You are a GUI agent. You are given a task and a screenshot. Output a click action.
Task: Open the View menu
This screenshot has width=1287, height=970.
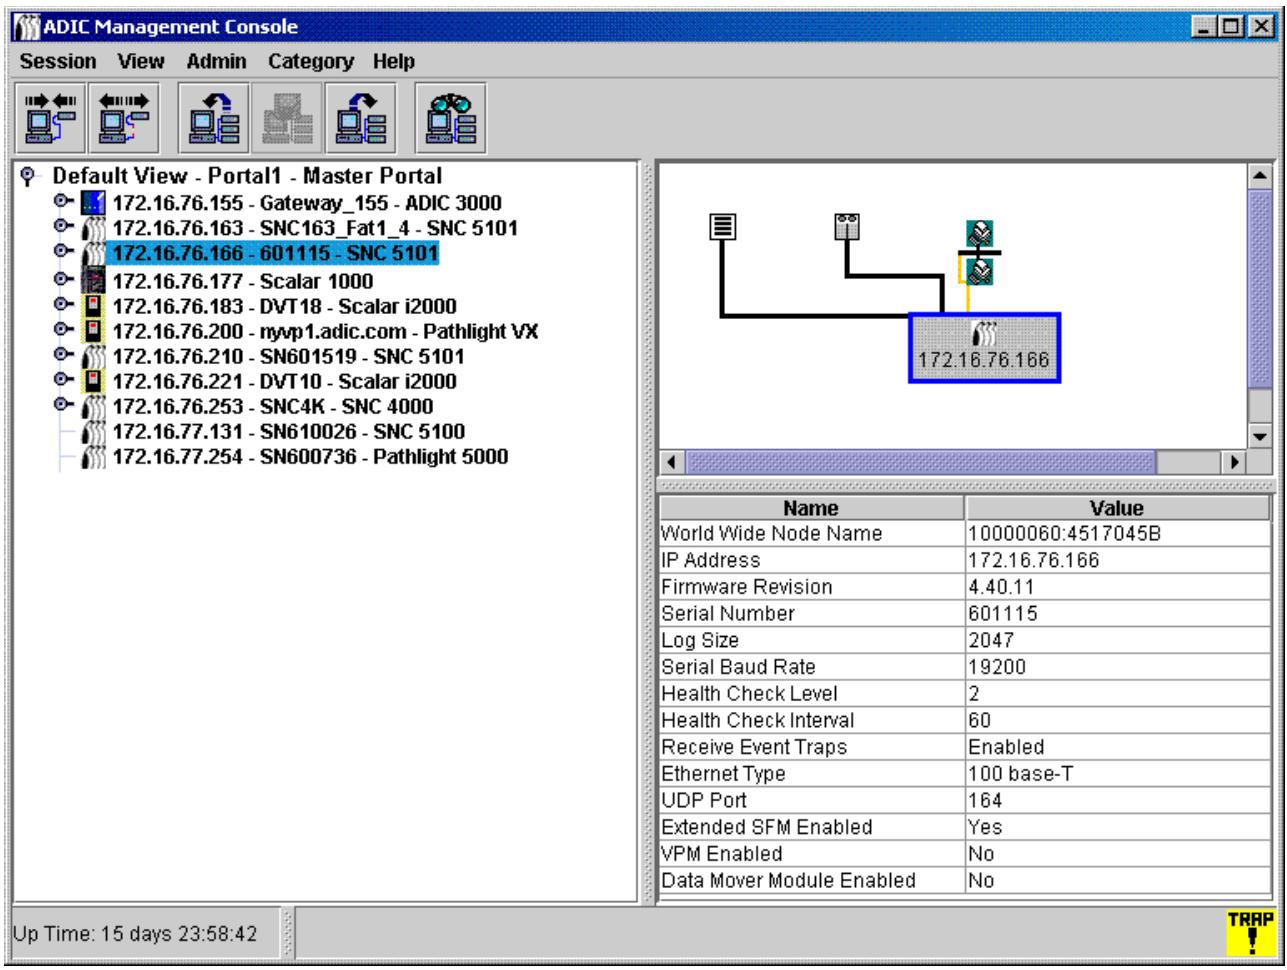click(141, 62)
